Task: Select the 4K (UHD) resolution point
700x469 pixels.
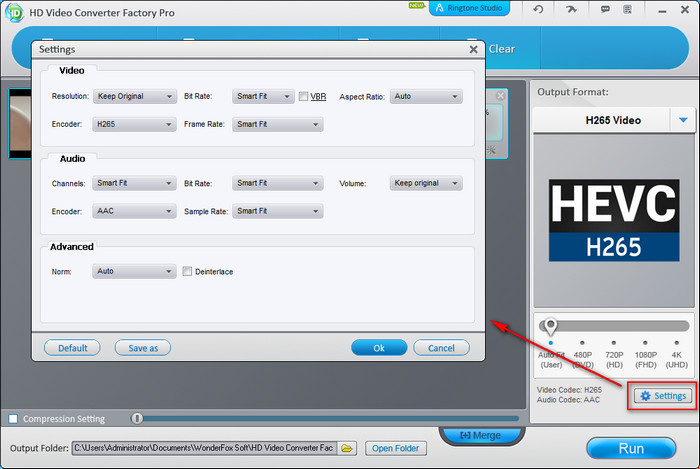Action: (677, 343)
